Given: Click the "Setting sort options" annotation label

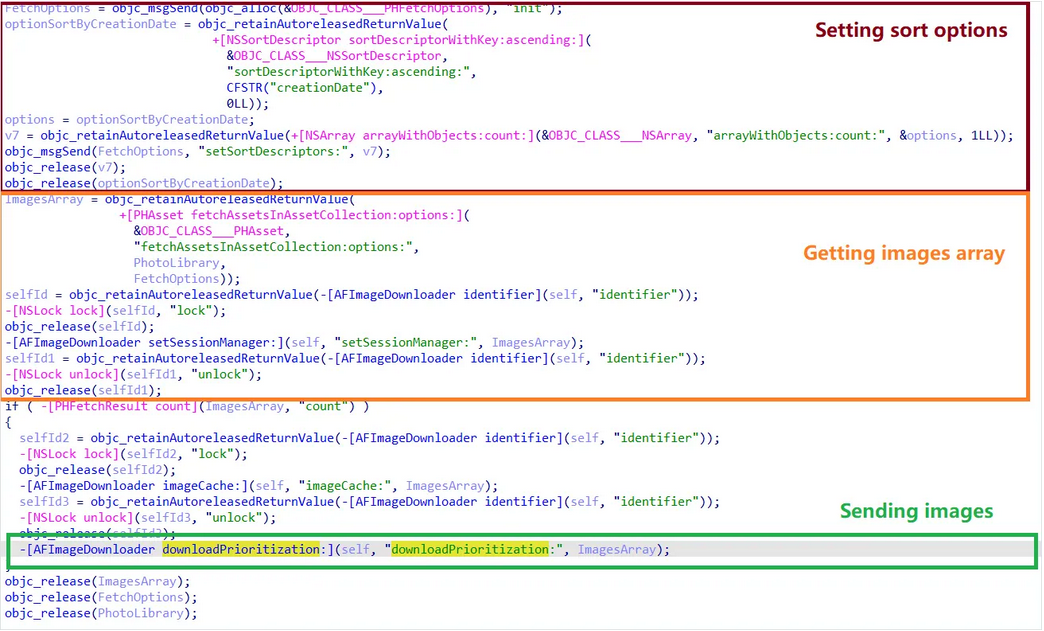Looking at the screenshot, I should [911, 30].
